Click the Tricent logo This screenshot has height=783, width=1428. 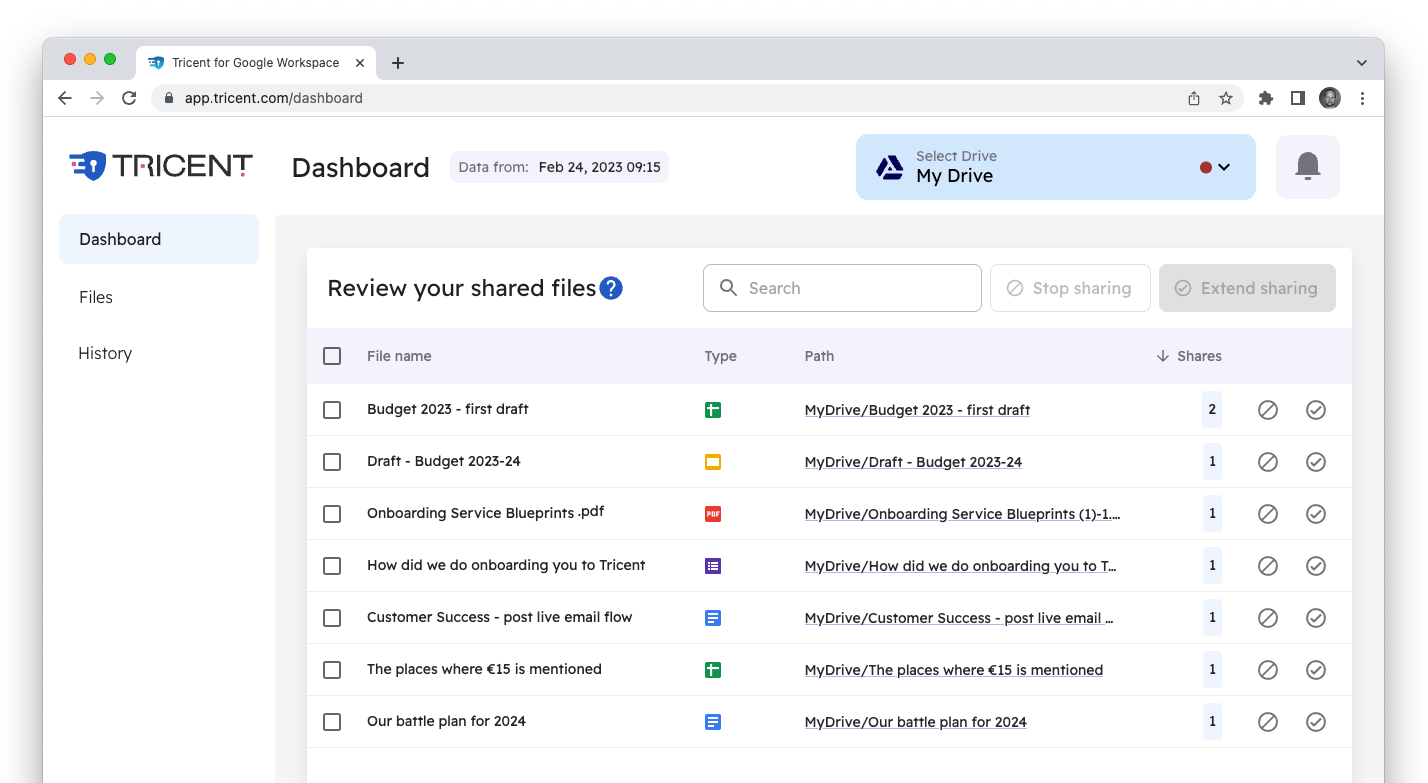pos(161,165)
